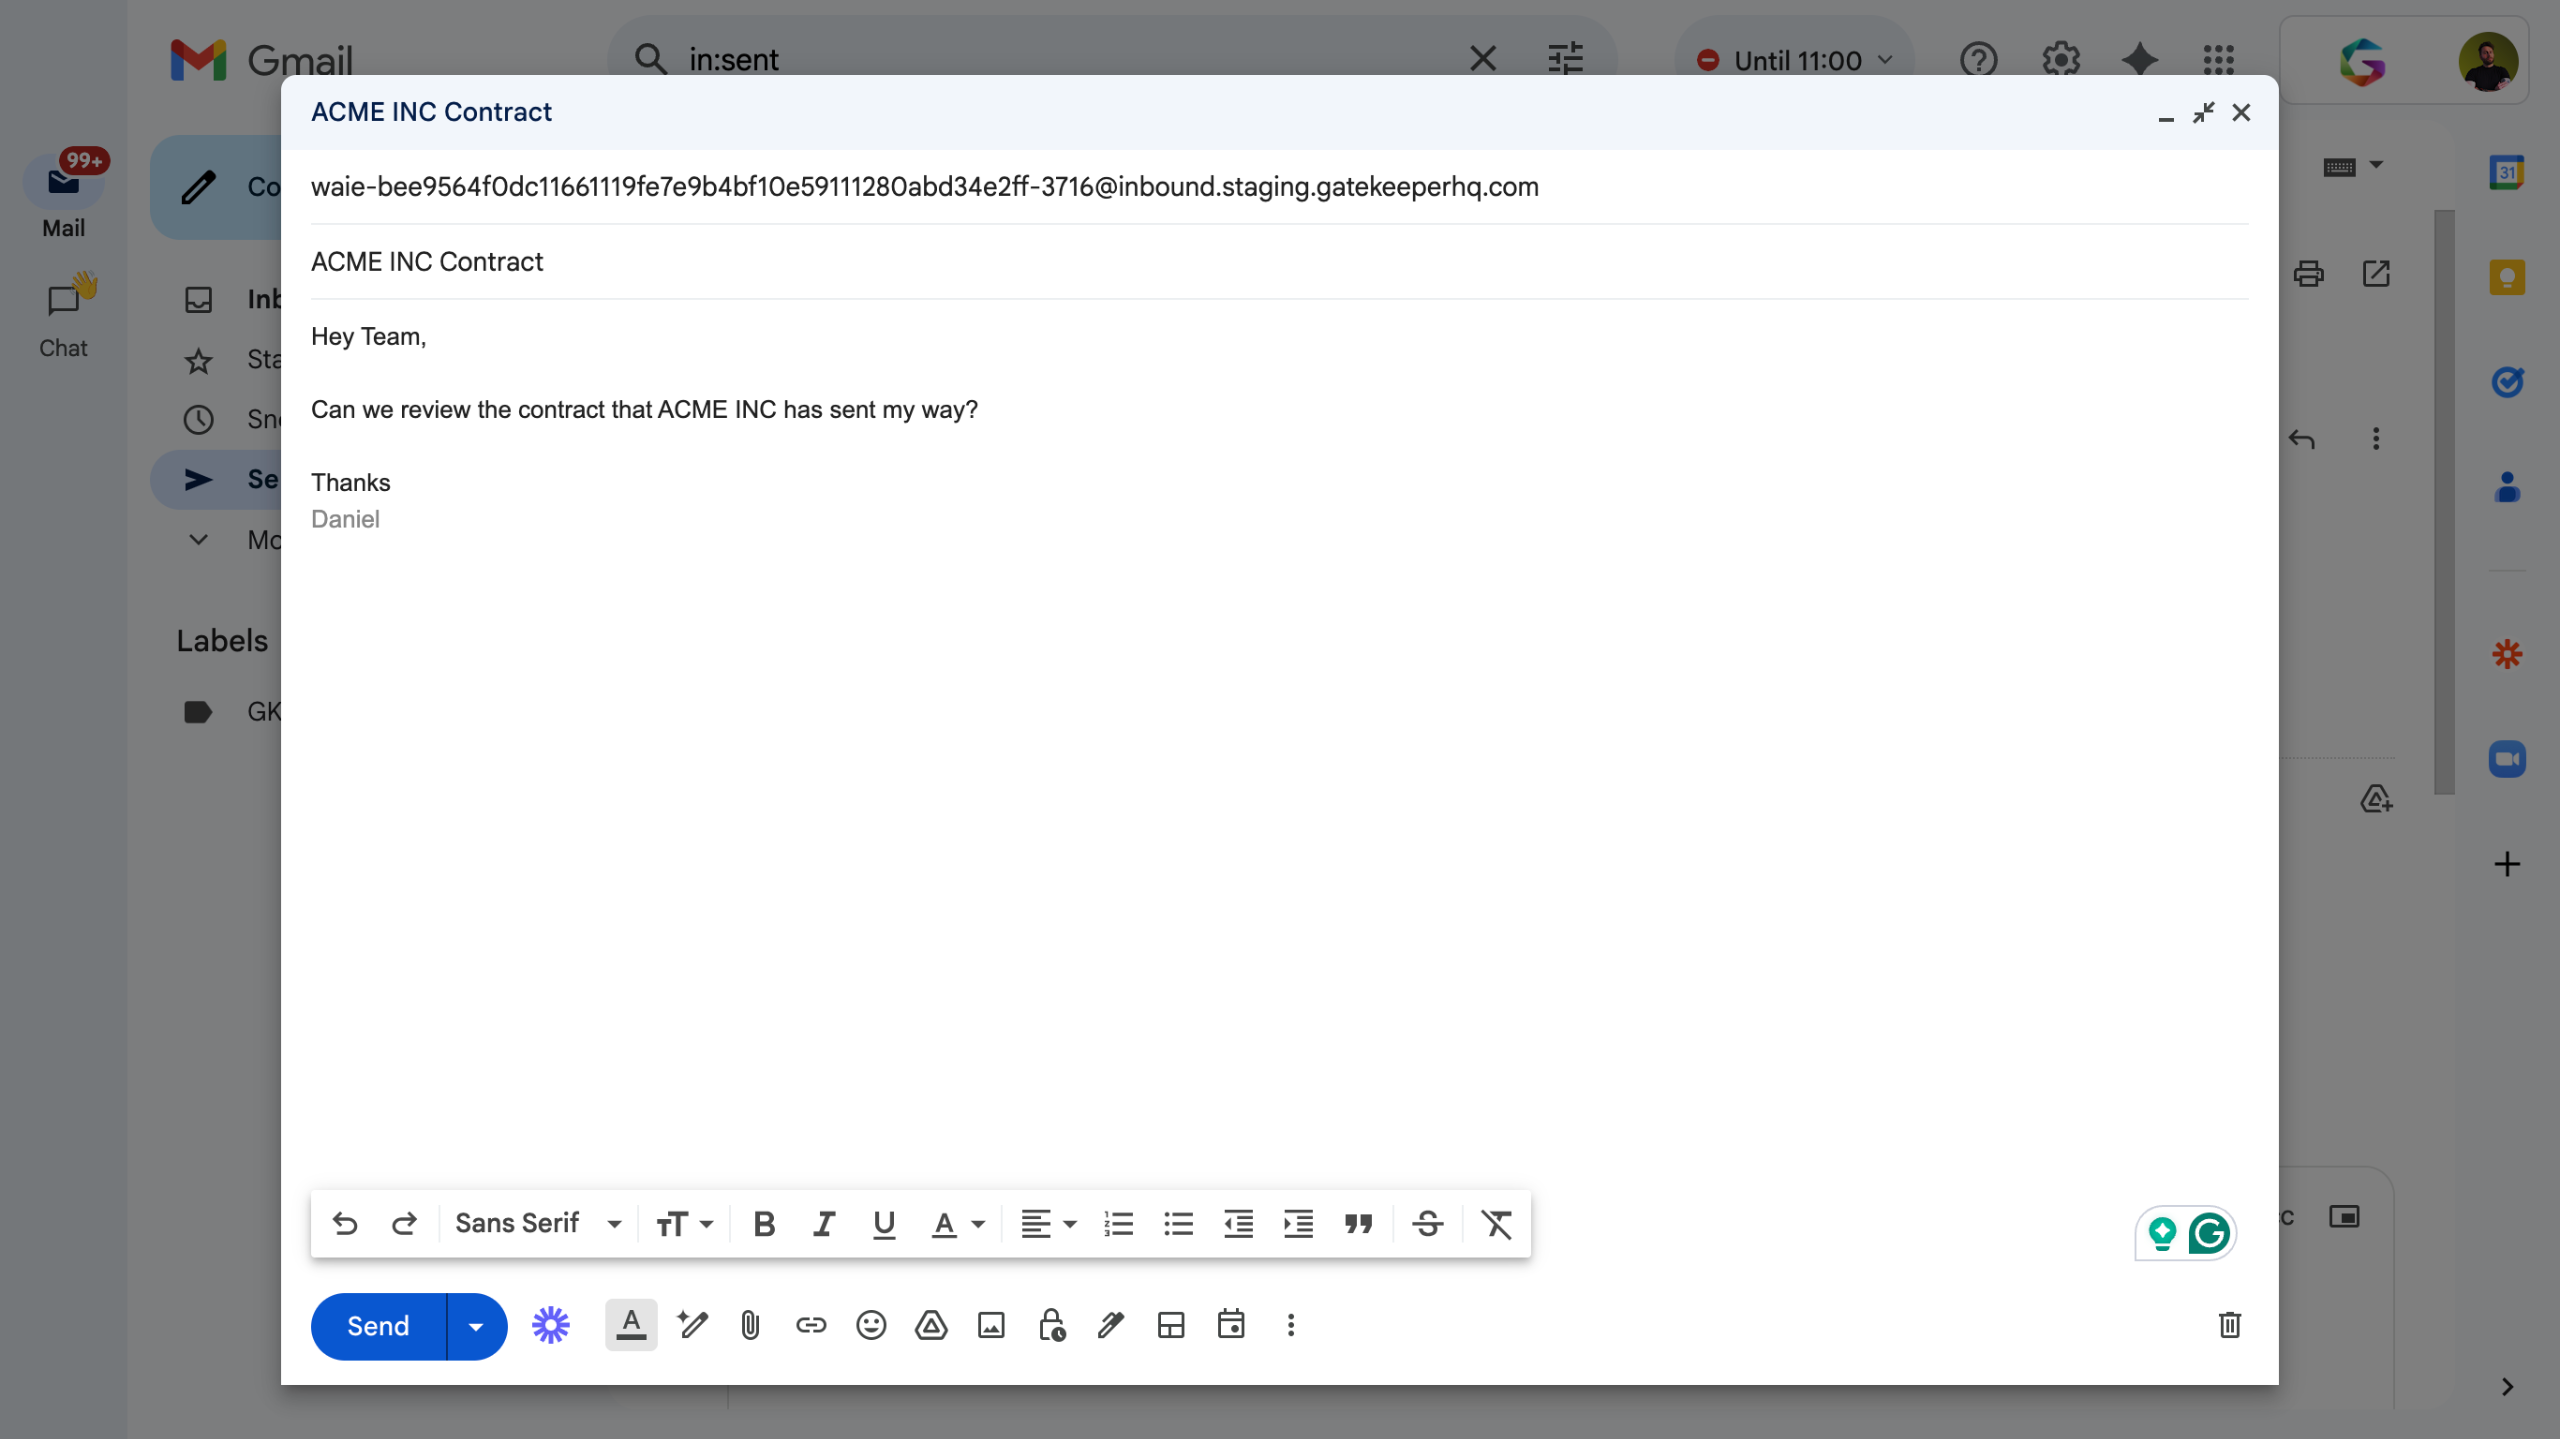This screenshot has width=2560, height=1439.
Task: Toggle the formatting options button
Action: click(x=631, y=1326)
